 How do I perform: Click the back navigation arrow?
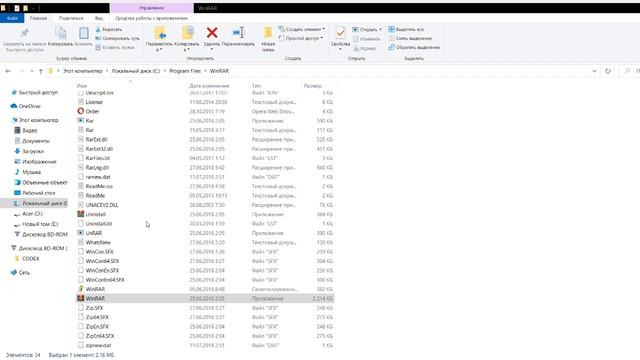click(8, 71)
